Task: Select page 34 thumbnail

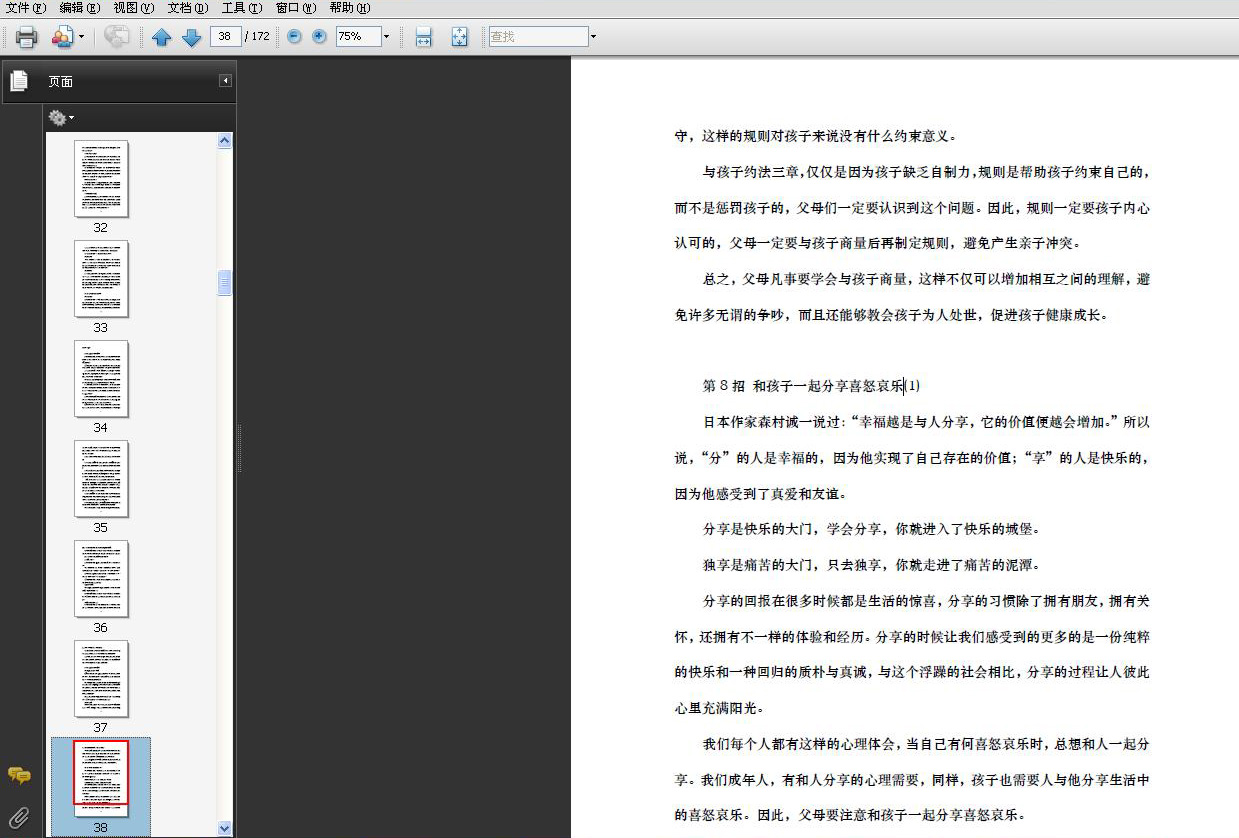Action: (x=101, y=379)
